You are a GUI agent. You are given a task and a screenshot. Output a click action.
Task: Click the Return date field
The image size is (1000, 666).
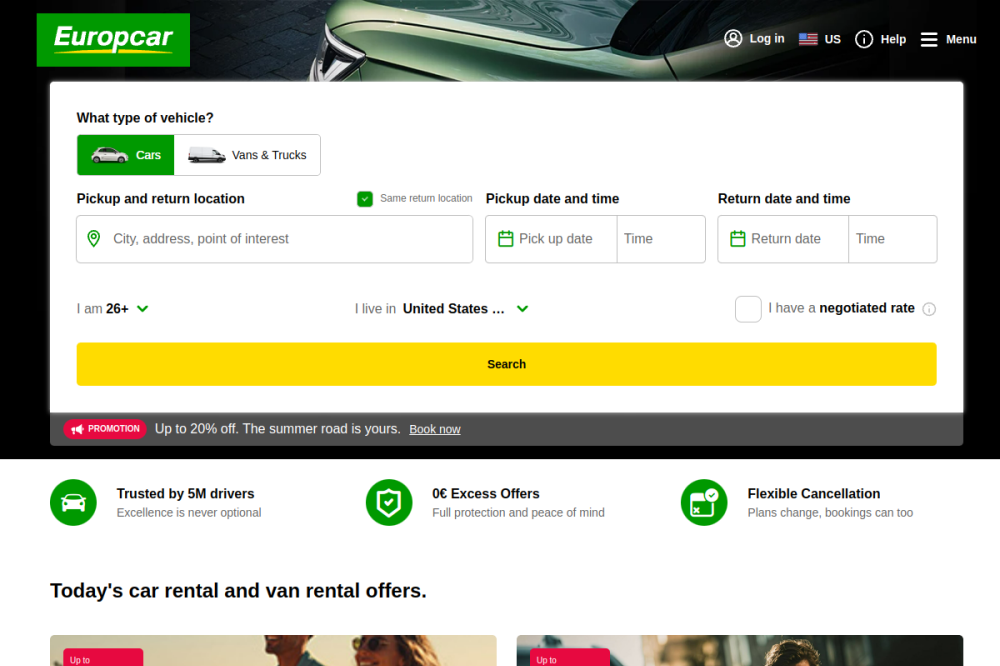coord(783,239)
